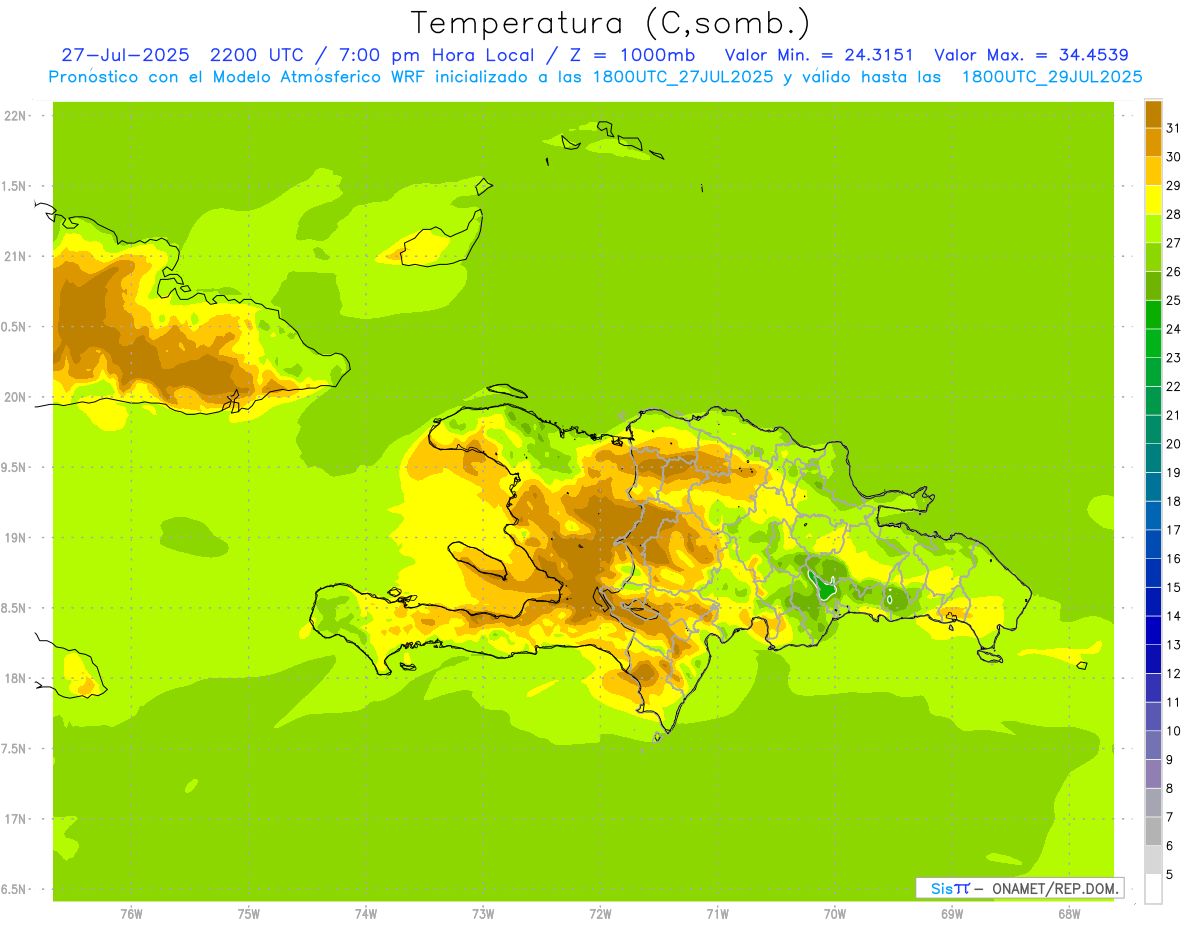Click the '25' label on the color legend
This screenshot has height=927, width=1200.
click(x=1174, y=300)
